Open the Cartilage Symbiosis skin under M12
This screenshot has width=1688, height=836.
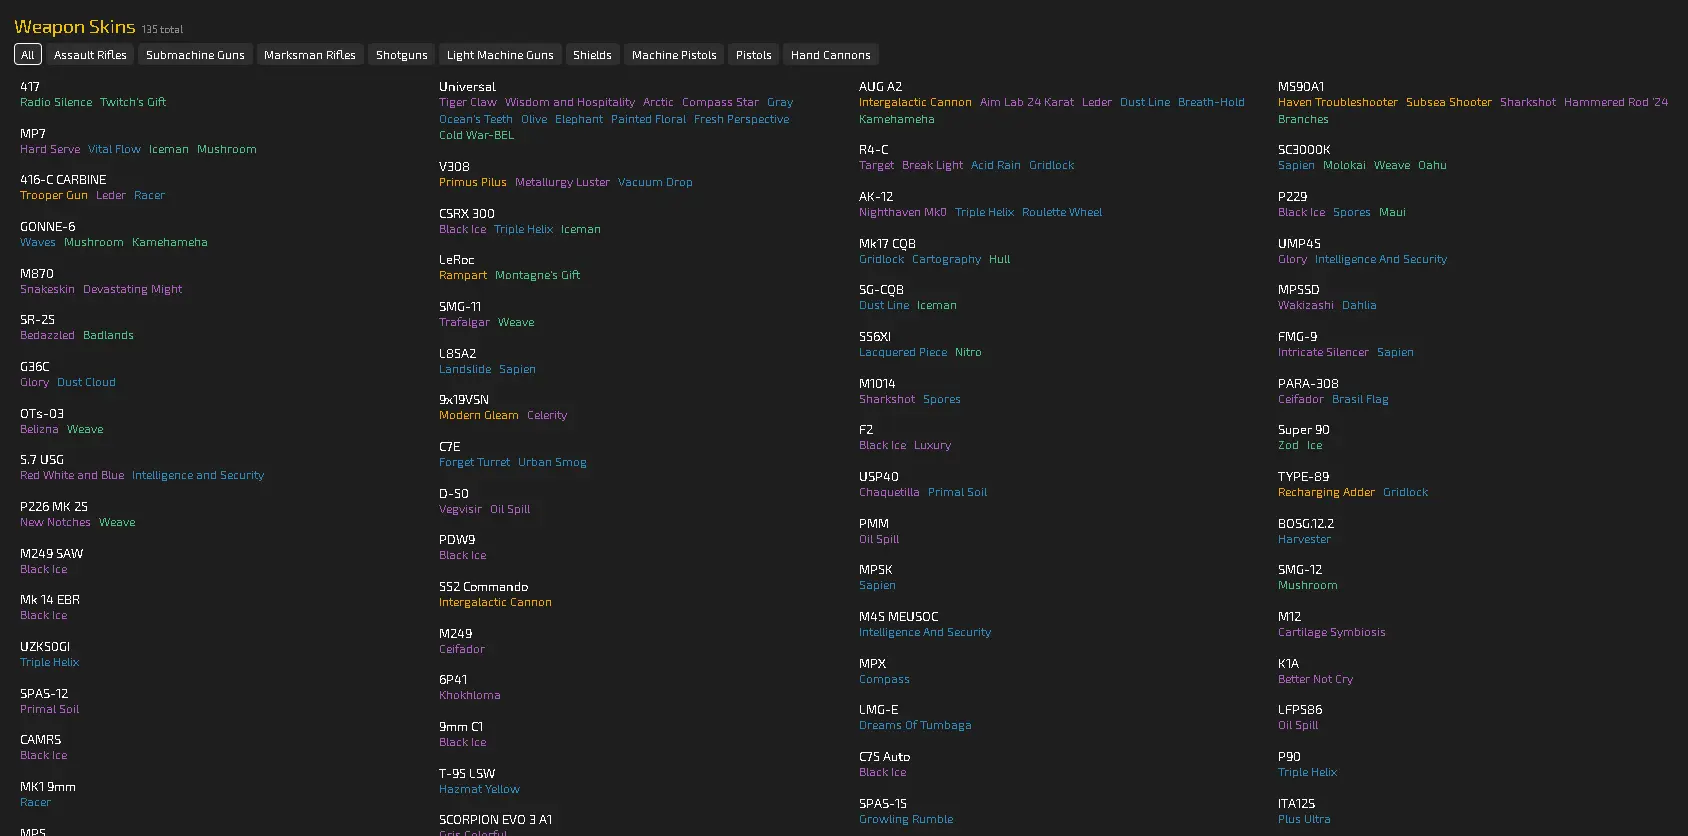tap(1331, 632)
